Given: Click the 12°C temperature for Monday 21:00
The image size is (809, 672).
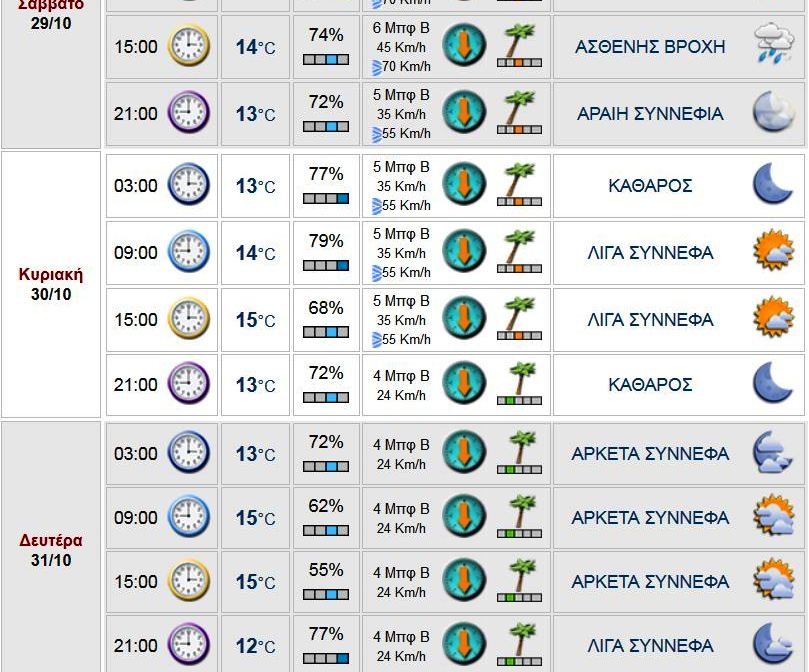Looking at the screenshot, I should [x=255, y=646].
